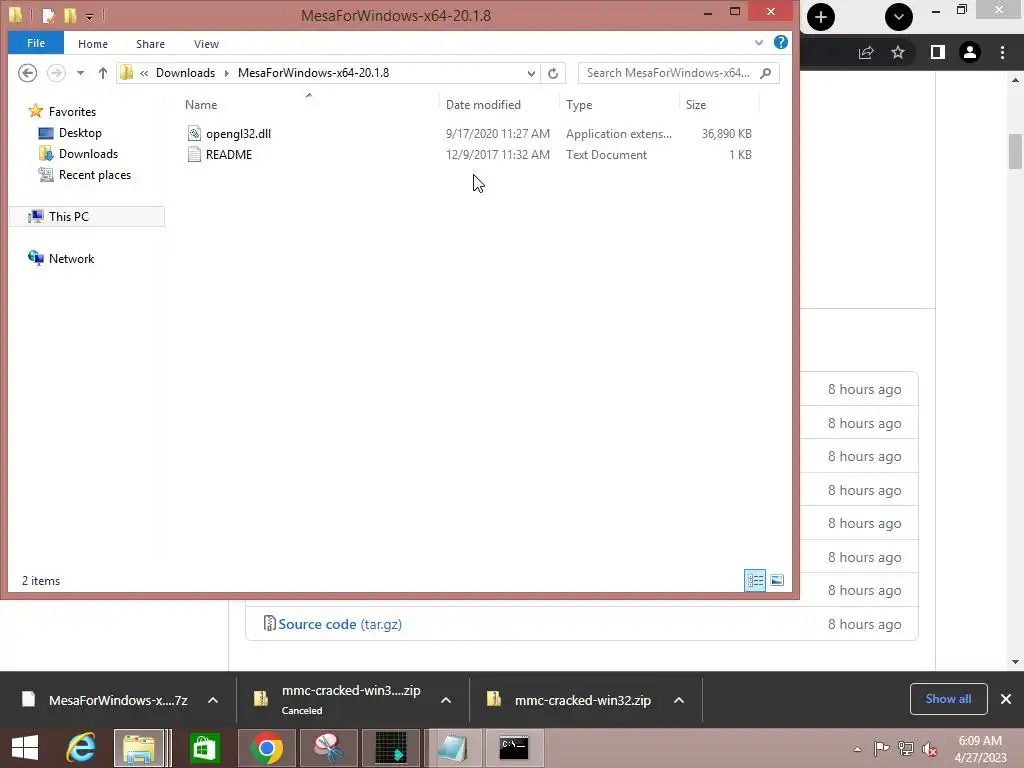
Task: Open recent locations dropdown arrow
Action: tap(80, 73)
